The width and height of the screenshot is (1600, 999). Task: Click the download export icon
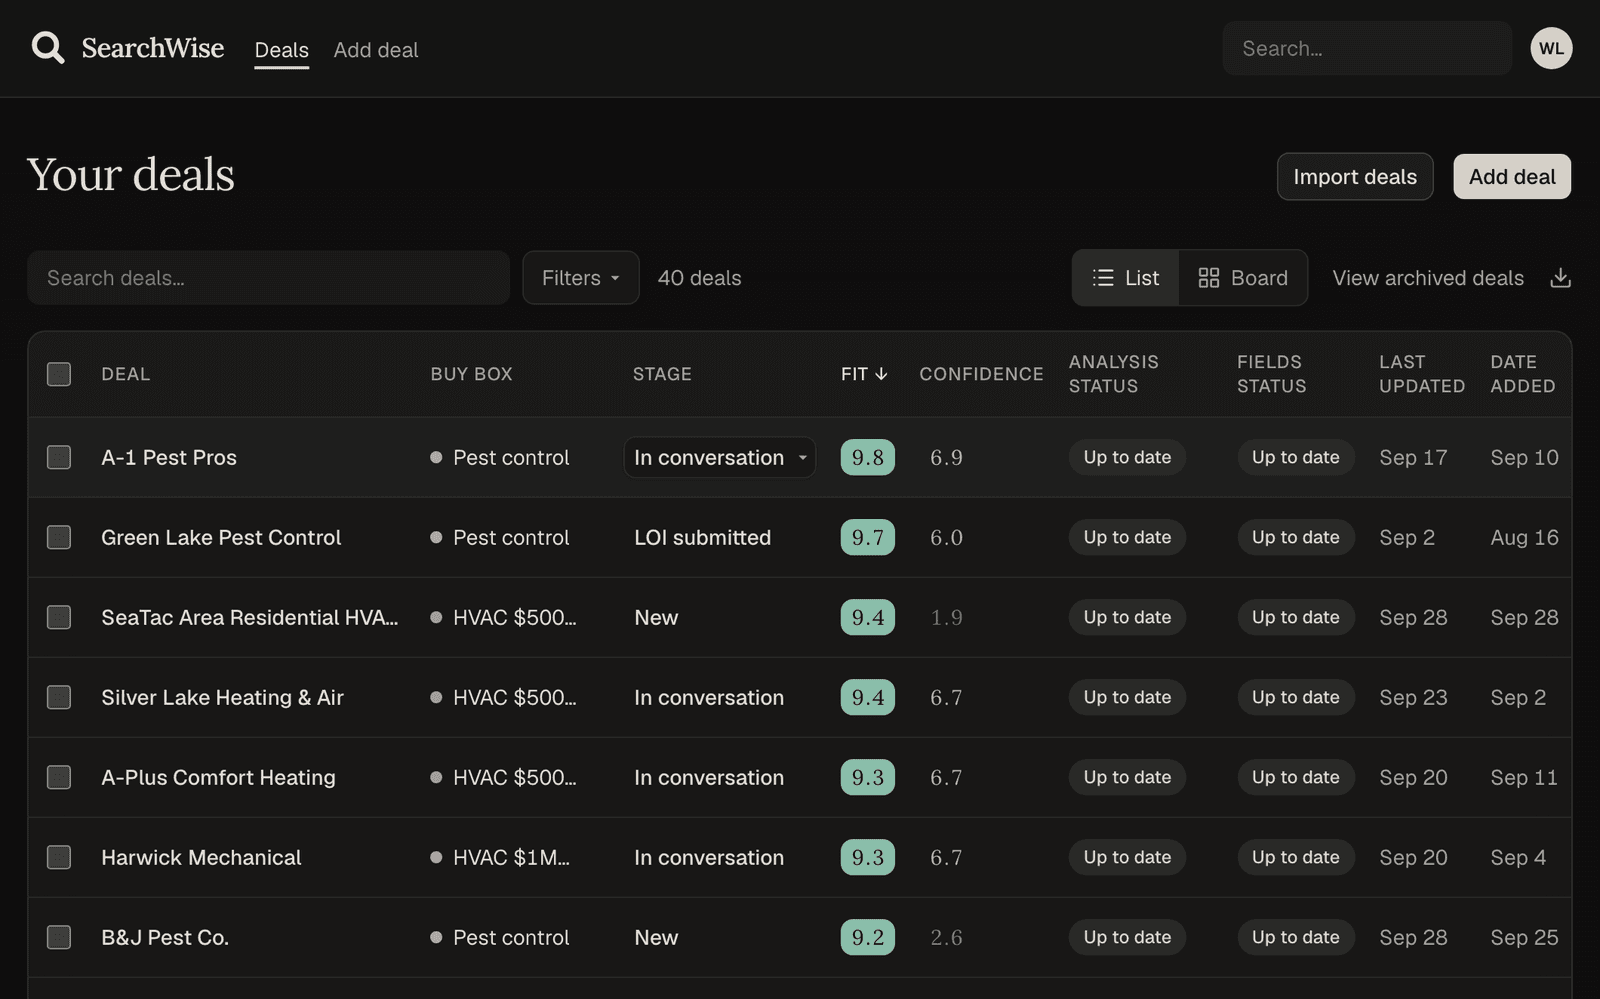click(x=1560, y=278)
